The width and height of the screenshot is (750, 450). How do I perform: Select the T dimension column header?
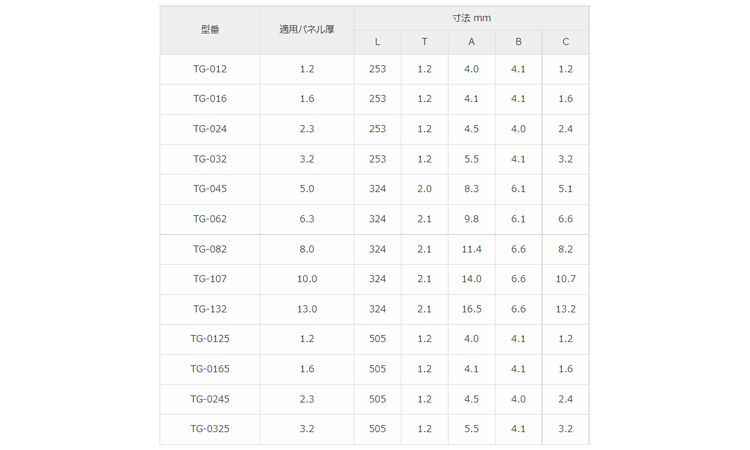424,42
